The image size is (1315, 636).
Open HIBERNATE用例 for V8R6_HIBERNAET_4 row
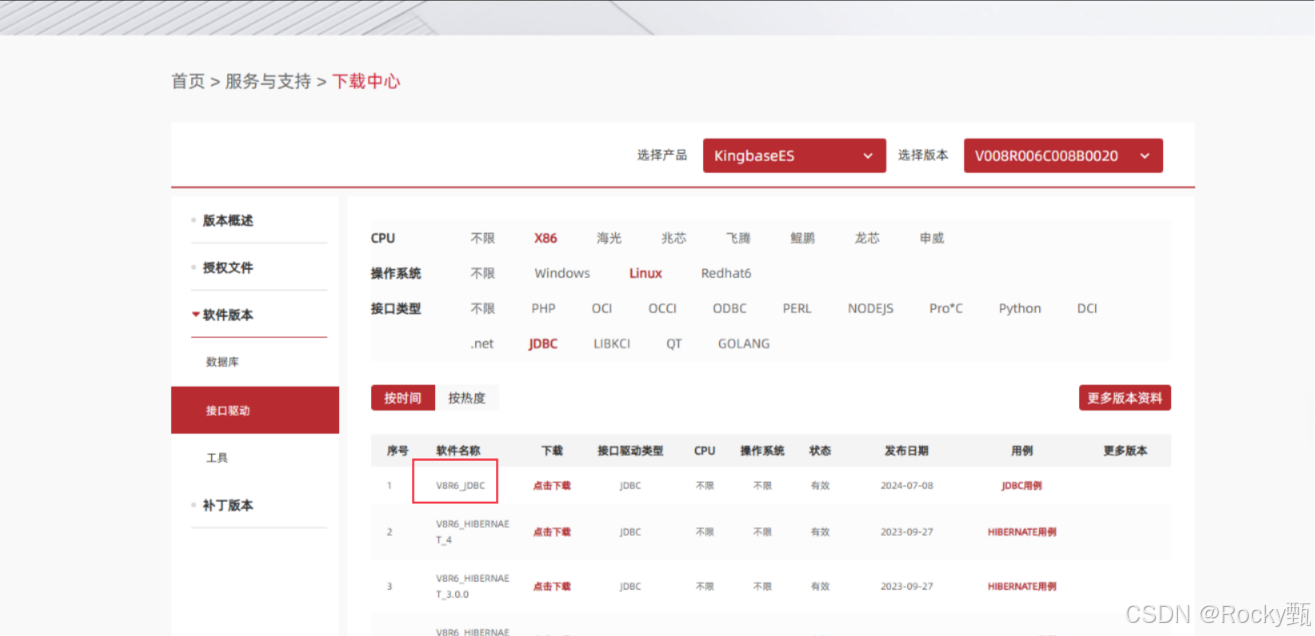1022,532
